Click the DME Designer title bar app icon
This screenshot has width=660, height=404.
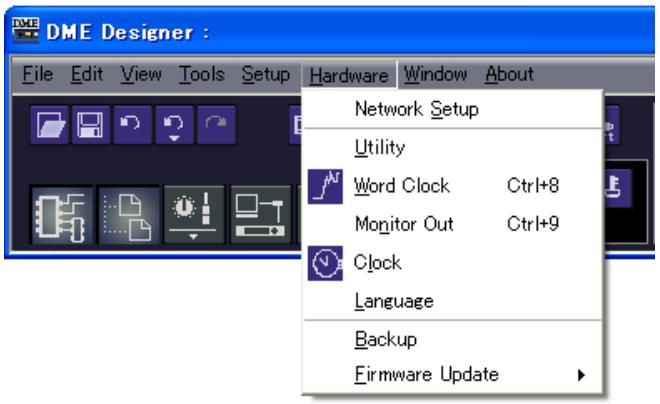click(25, 30)
